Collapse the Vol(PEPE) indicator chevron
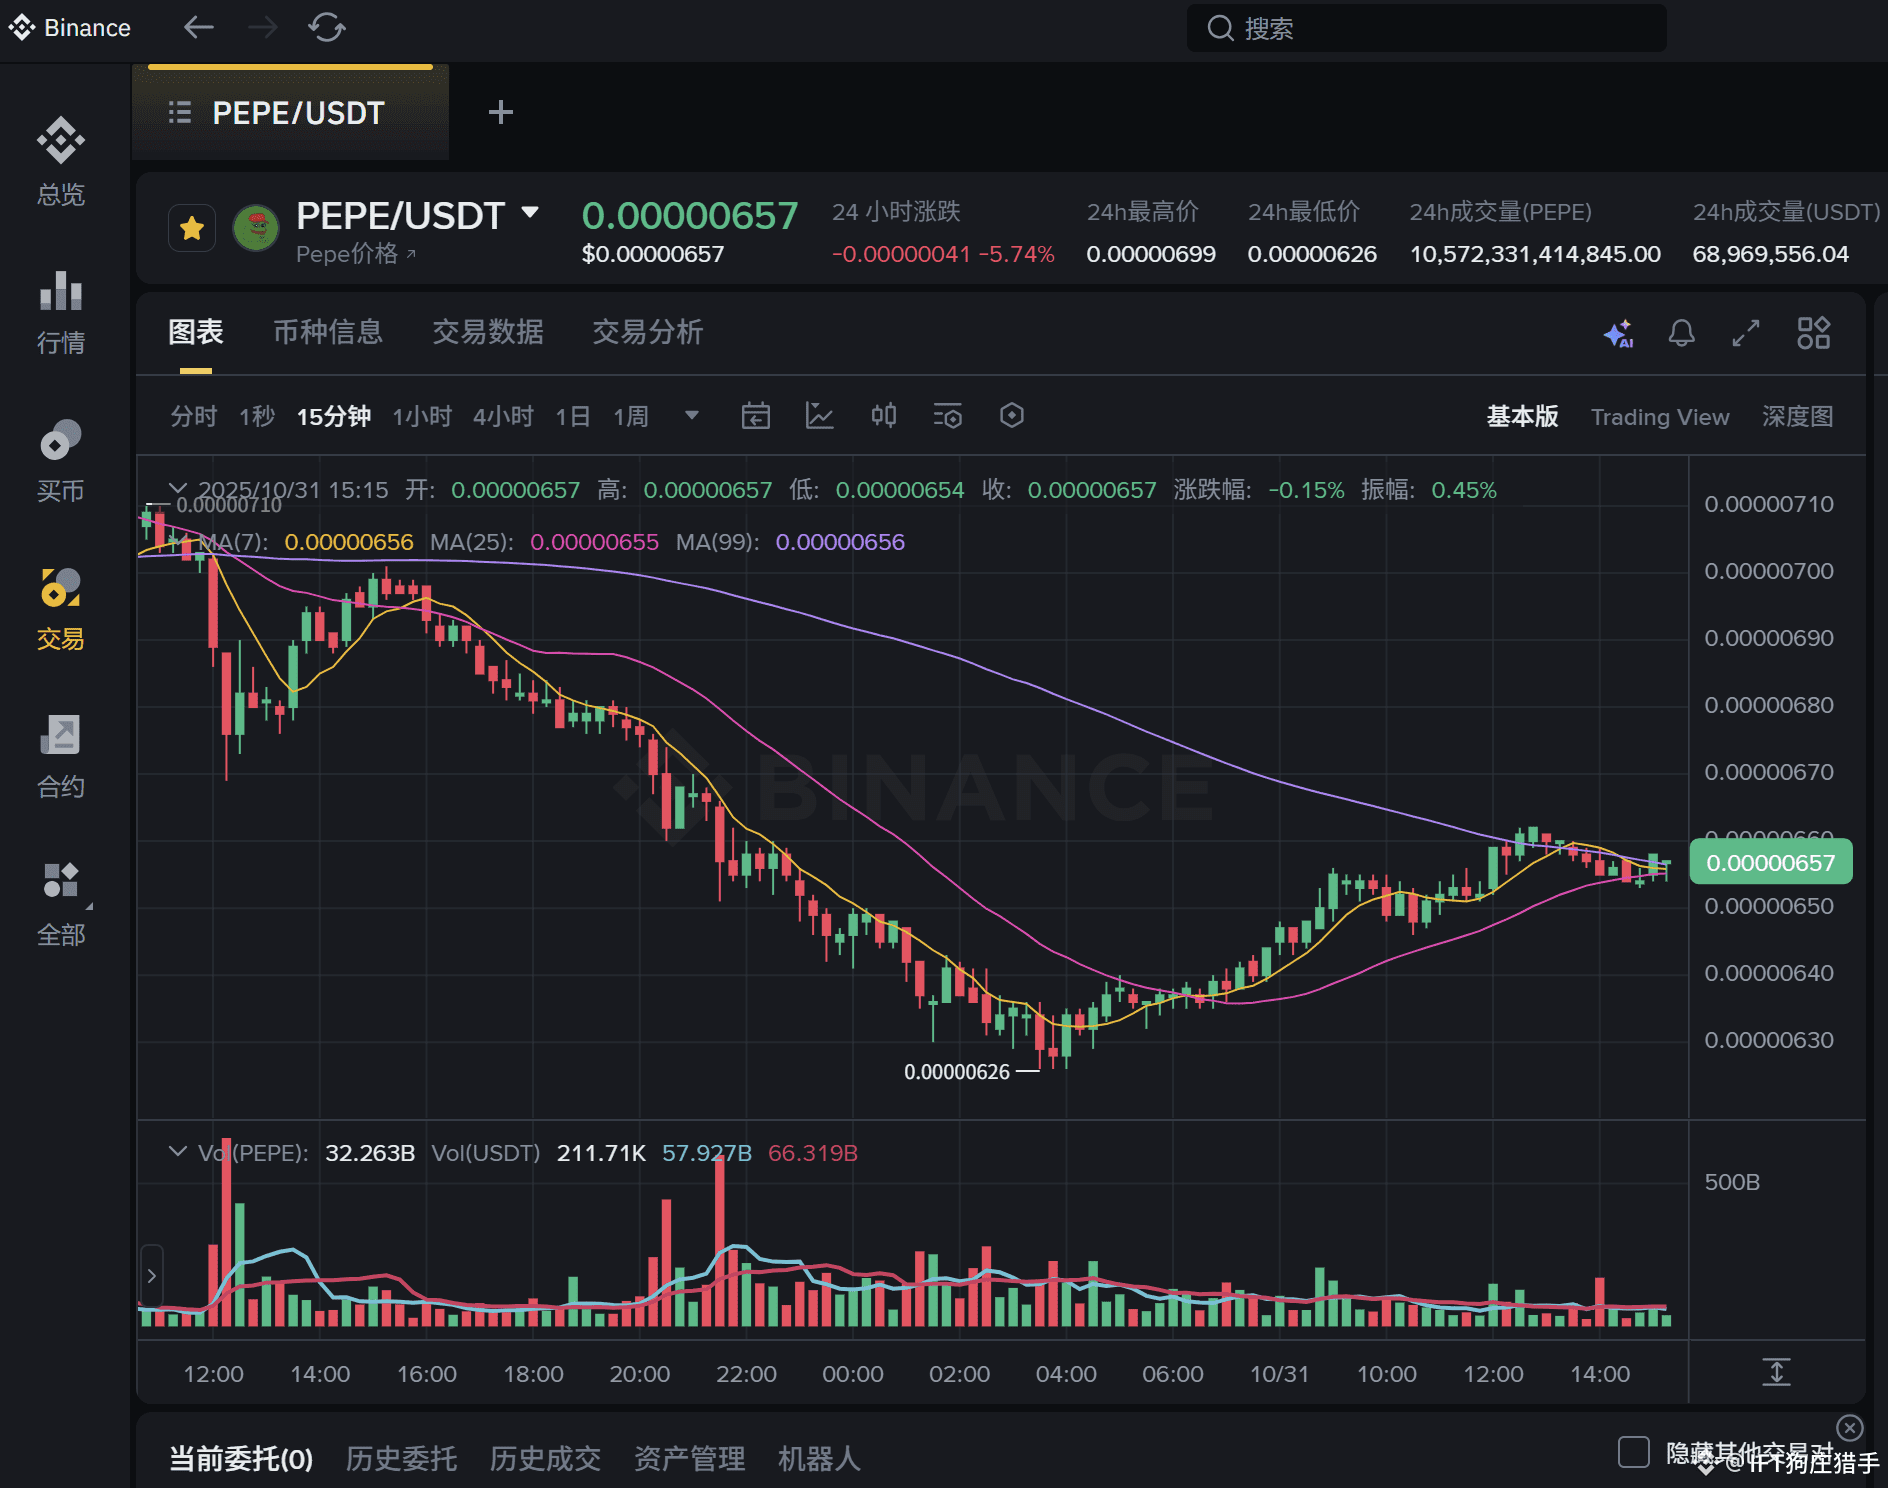The image size is (1888, 1488). (x=178, y=1152)
